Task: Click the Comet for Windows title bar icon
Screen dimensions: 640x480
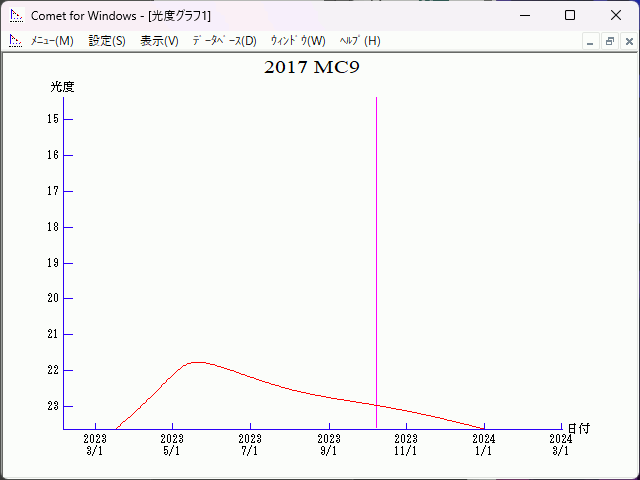Action: click(15, 15)
